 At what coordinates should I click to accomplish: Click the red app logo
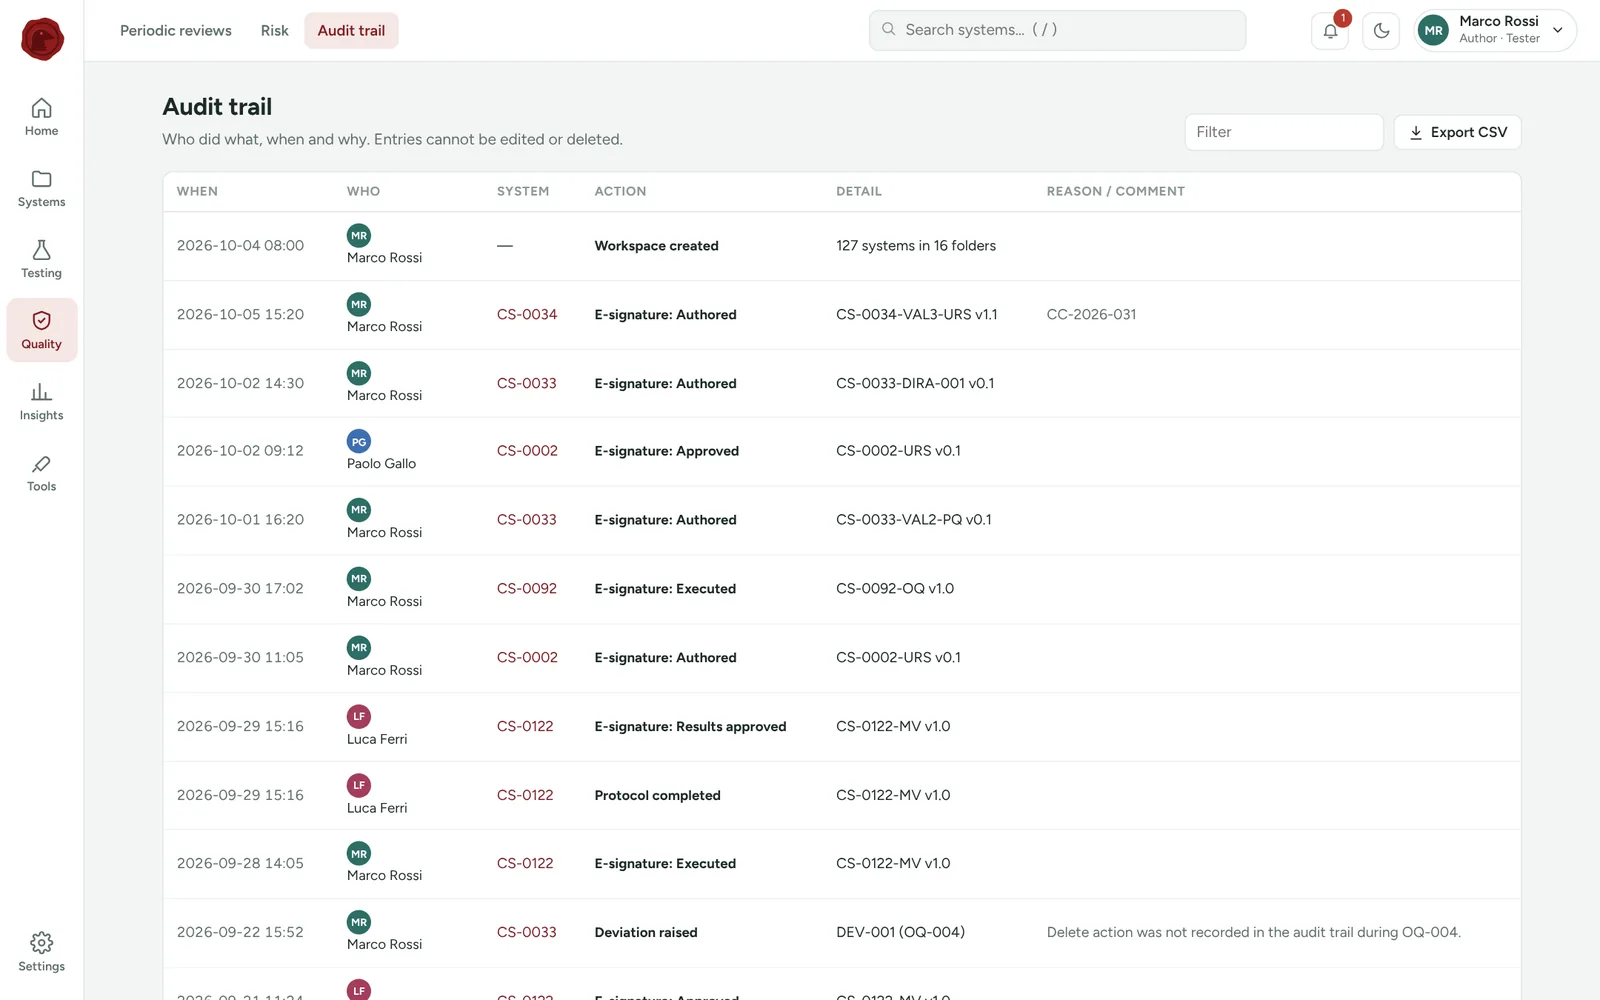point(42,39)
